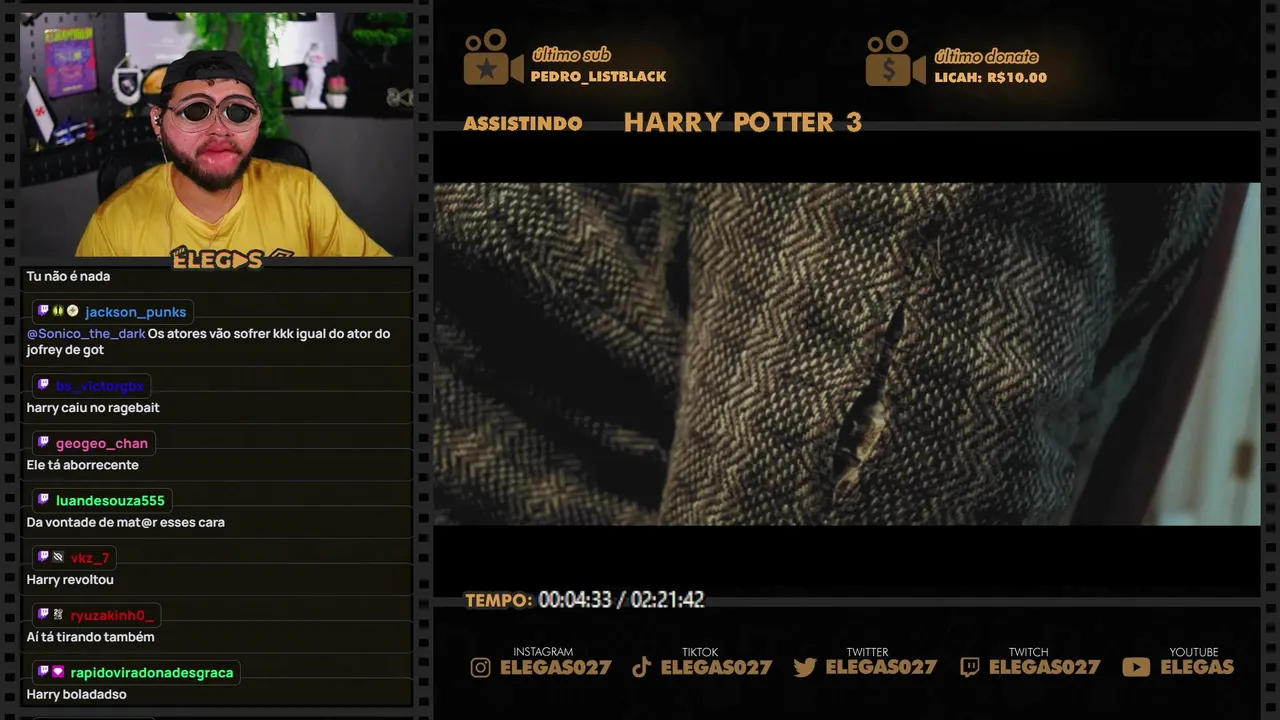Screen dimensions: 1280x720
Task: Open the Twitter bird icon in footer
Action: coord(805,667)
